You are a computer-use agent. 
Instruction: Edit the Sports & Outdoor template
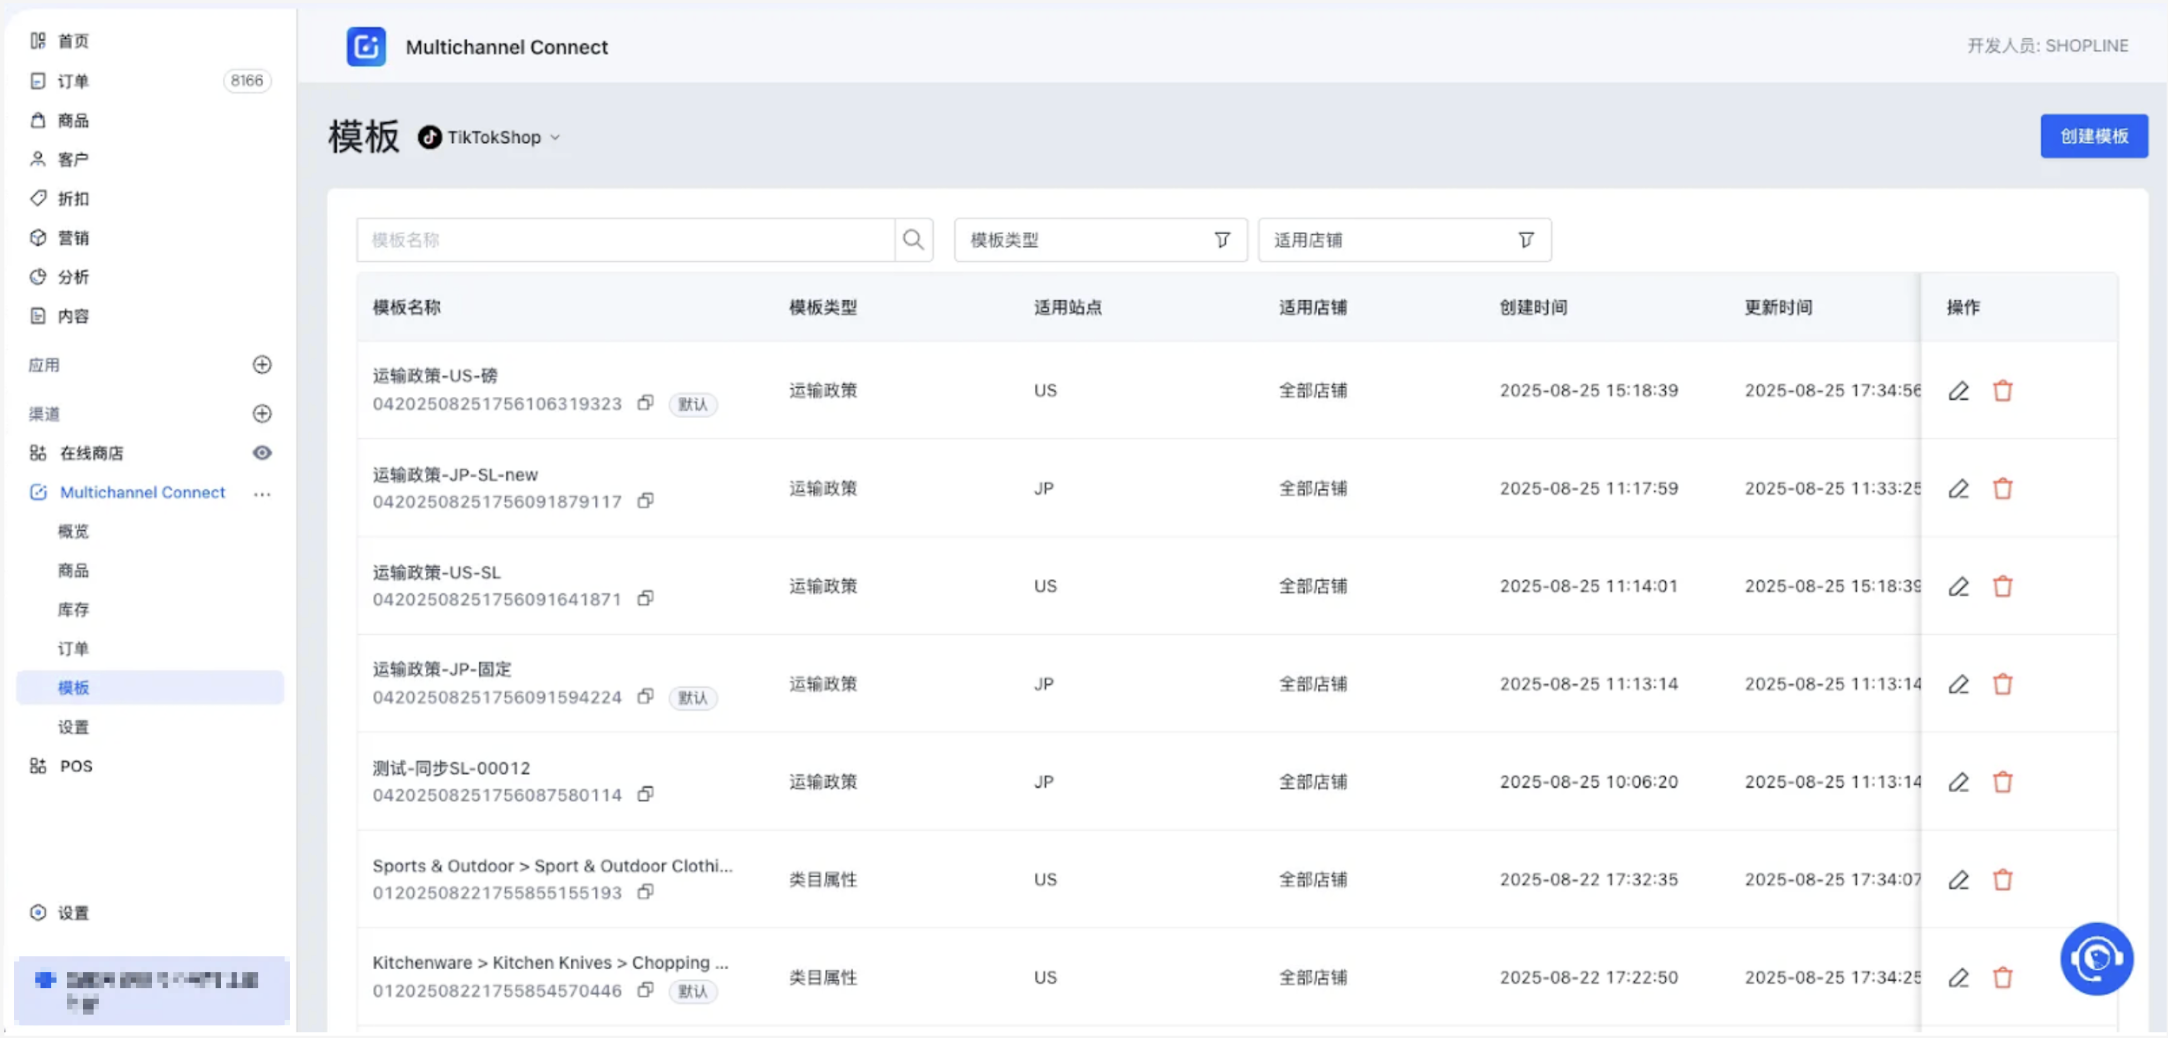1958,880
